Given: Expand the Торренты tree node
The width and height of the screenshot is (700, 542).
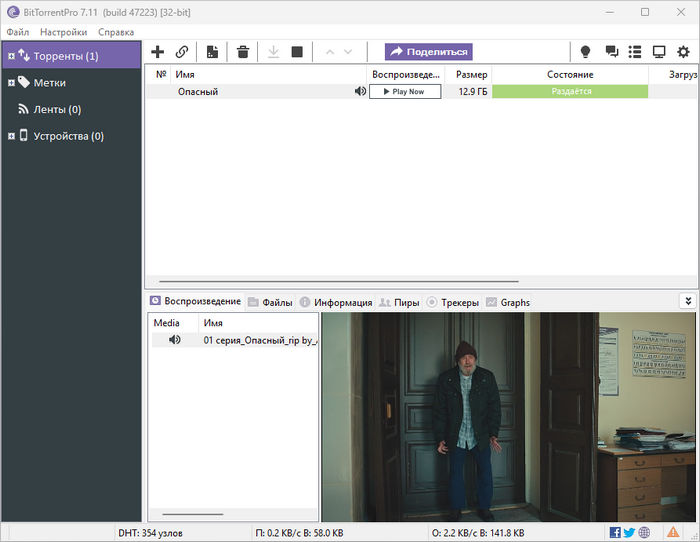Looking at the screenshot, I should coord(11,56).
